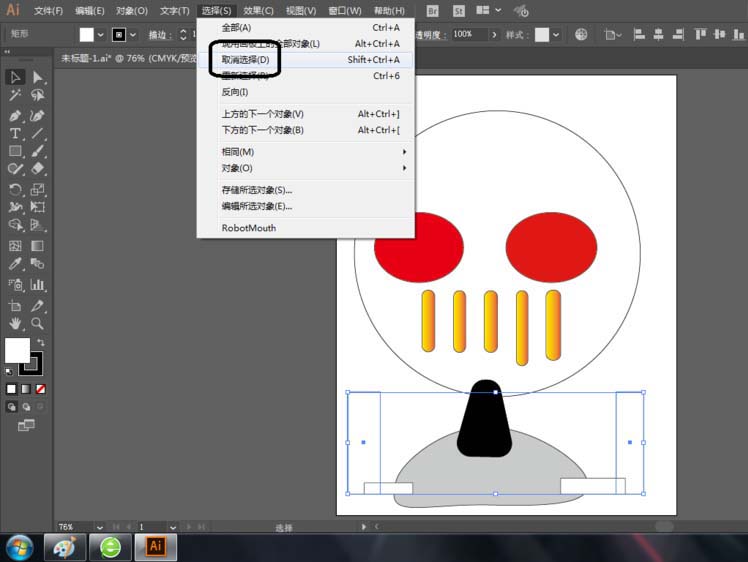Screen dimensions: 748x562
Task: Select the Curvature tool
Action: click(37, 115)
